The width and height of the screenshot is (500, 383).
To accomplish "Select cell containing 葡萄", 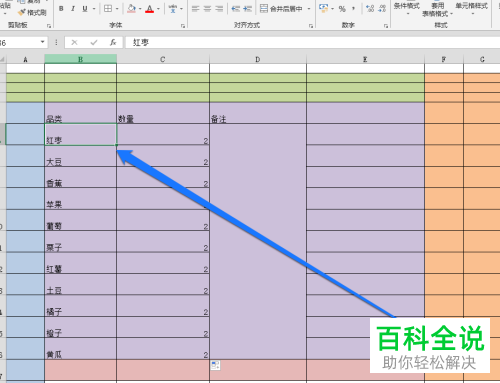I will 80,220.
